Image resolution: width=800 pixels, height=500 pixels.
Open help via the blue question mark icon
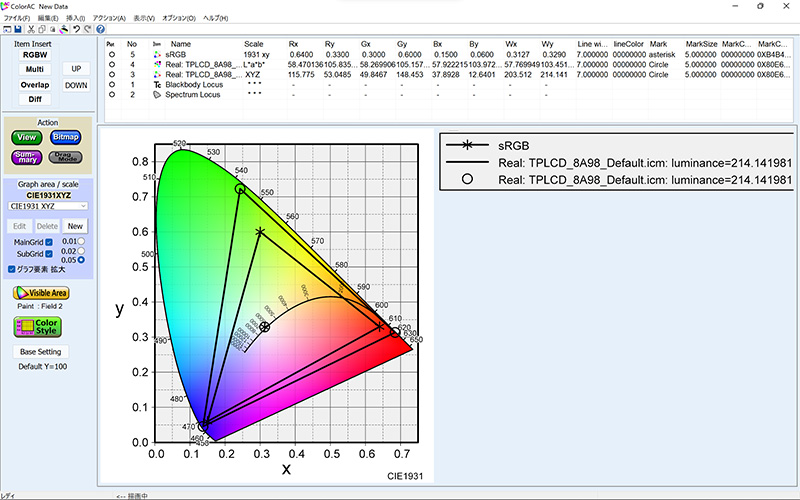100,29
